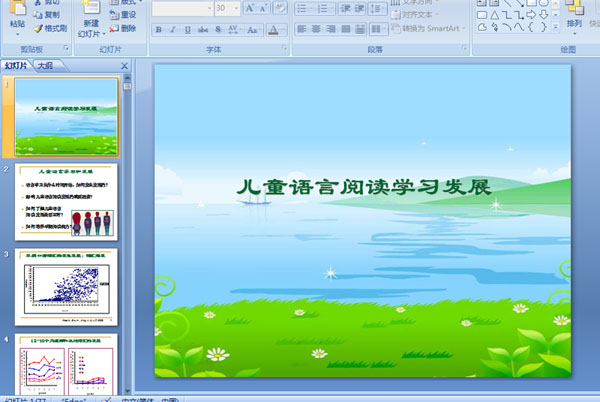Select the triangle shape in gallery
This screenshot has width=600, height=402.
(x=494, y=15)
